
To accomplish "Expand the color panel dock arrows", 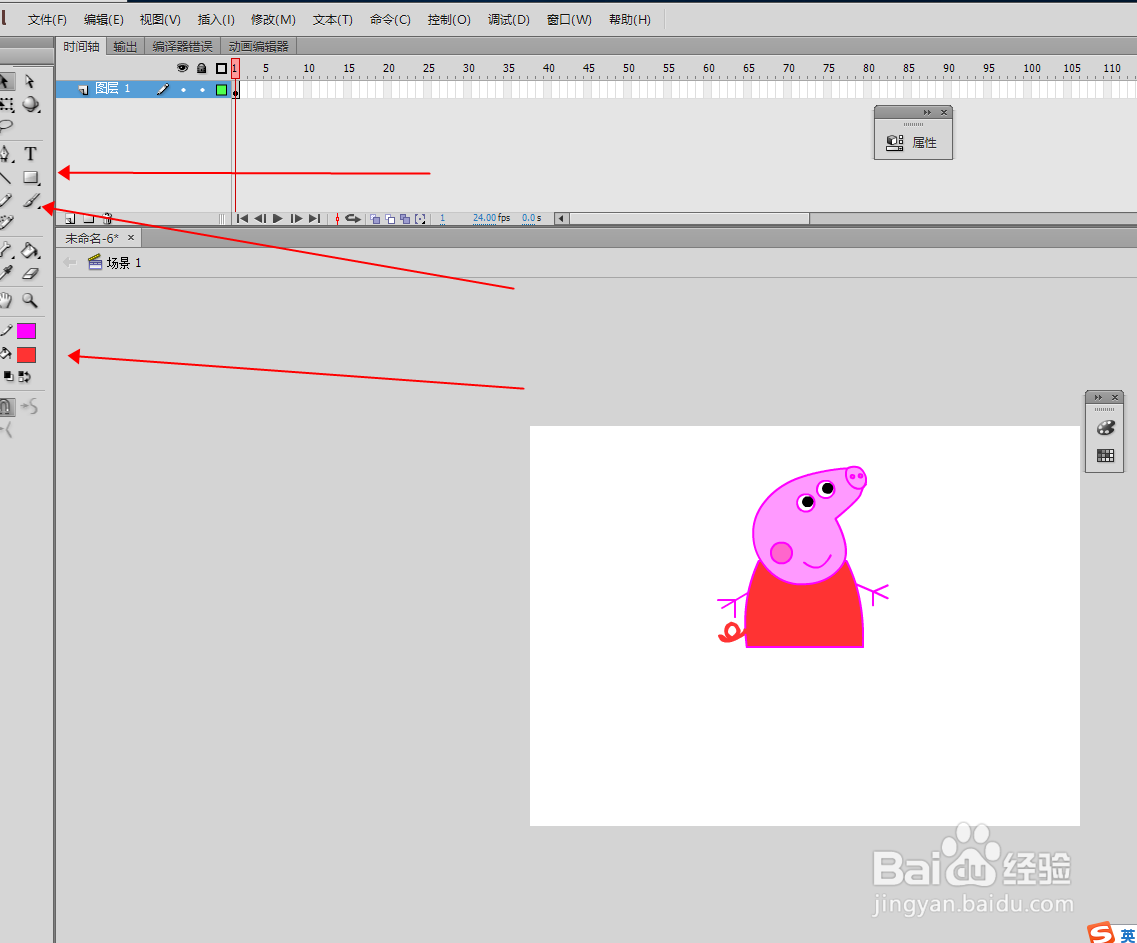I will tap(1098, 398).
